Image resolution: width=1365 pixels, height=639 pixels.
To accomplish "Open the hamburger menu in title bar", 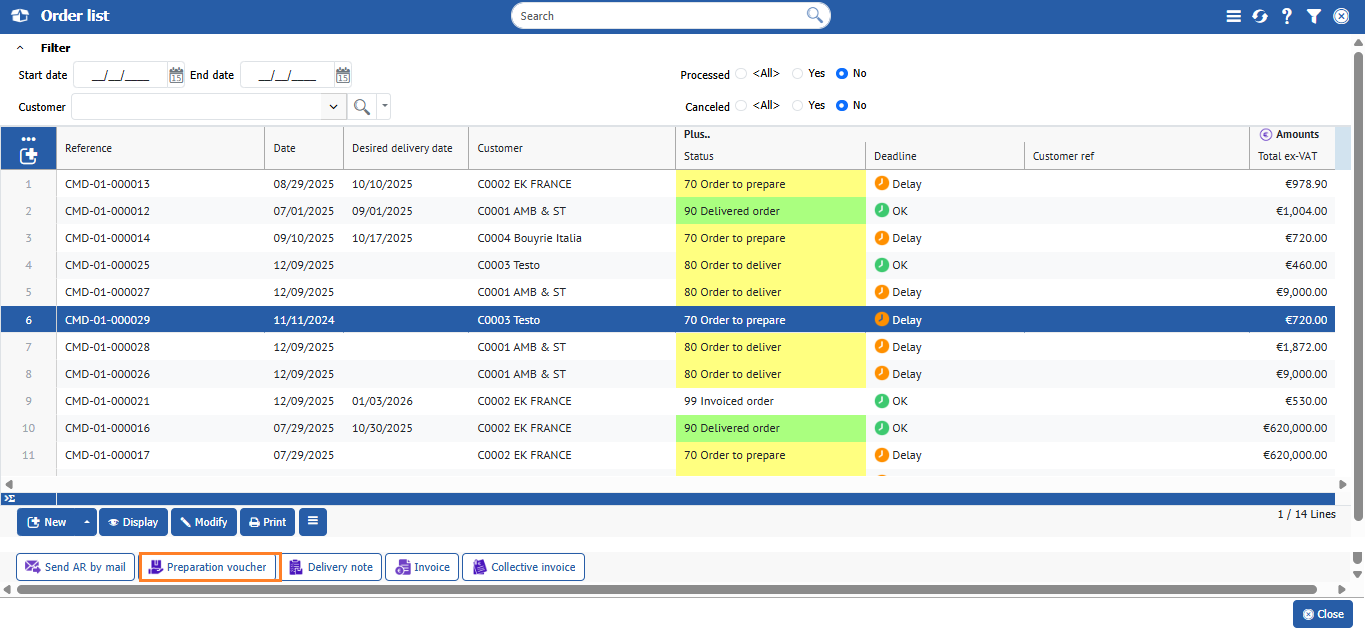I will click(x=1233, y=16).
